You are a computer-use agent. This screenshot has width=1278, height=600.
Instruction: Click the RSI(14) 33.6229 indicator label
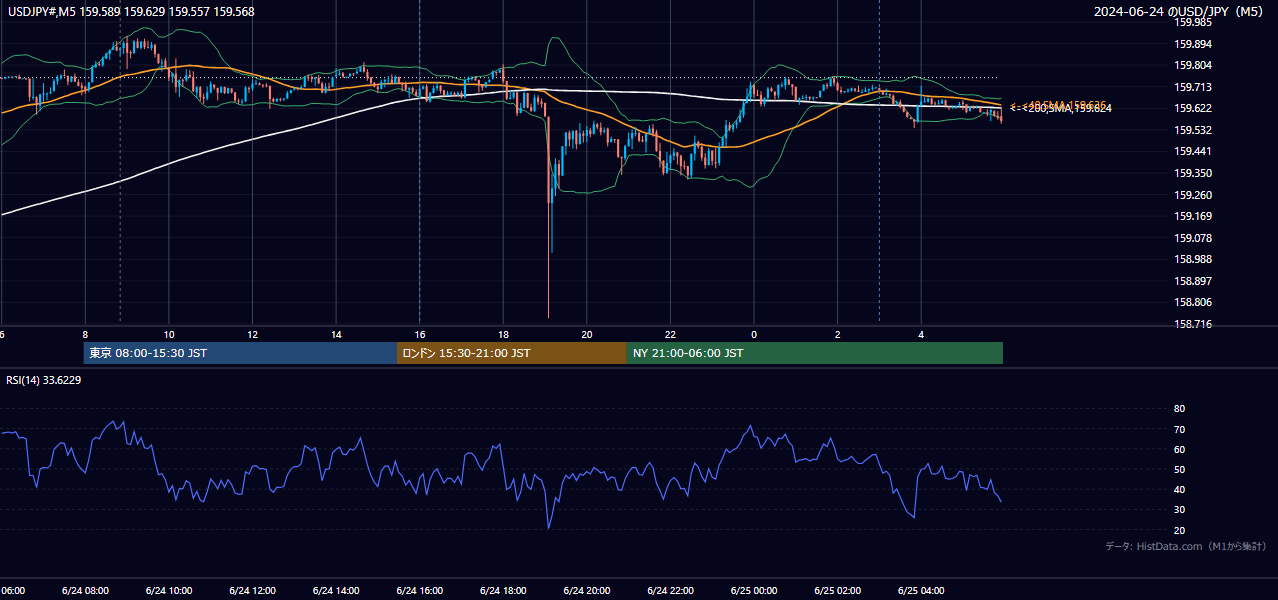coord(44,380)
